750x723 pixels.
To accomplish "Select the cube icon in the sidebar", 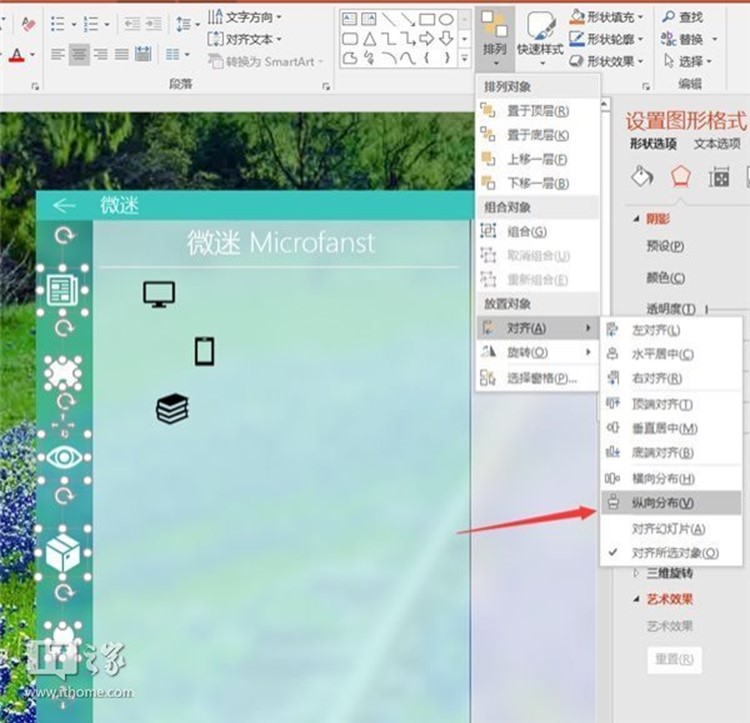I will pos(63,552).
